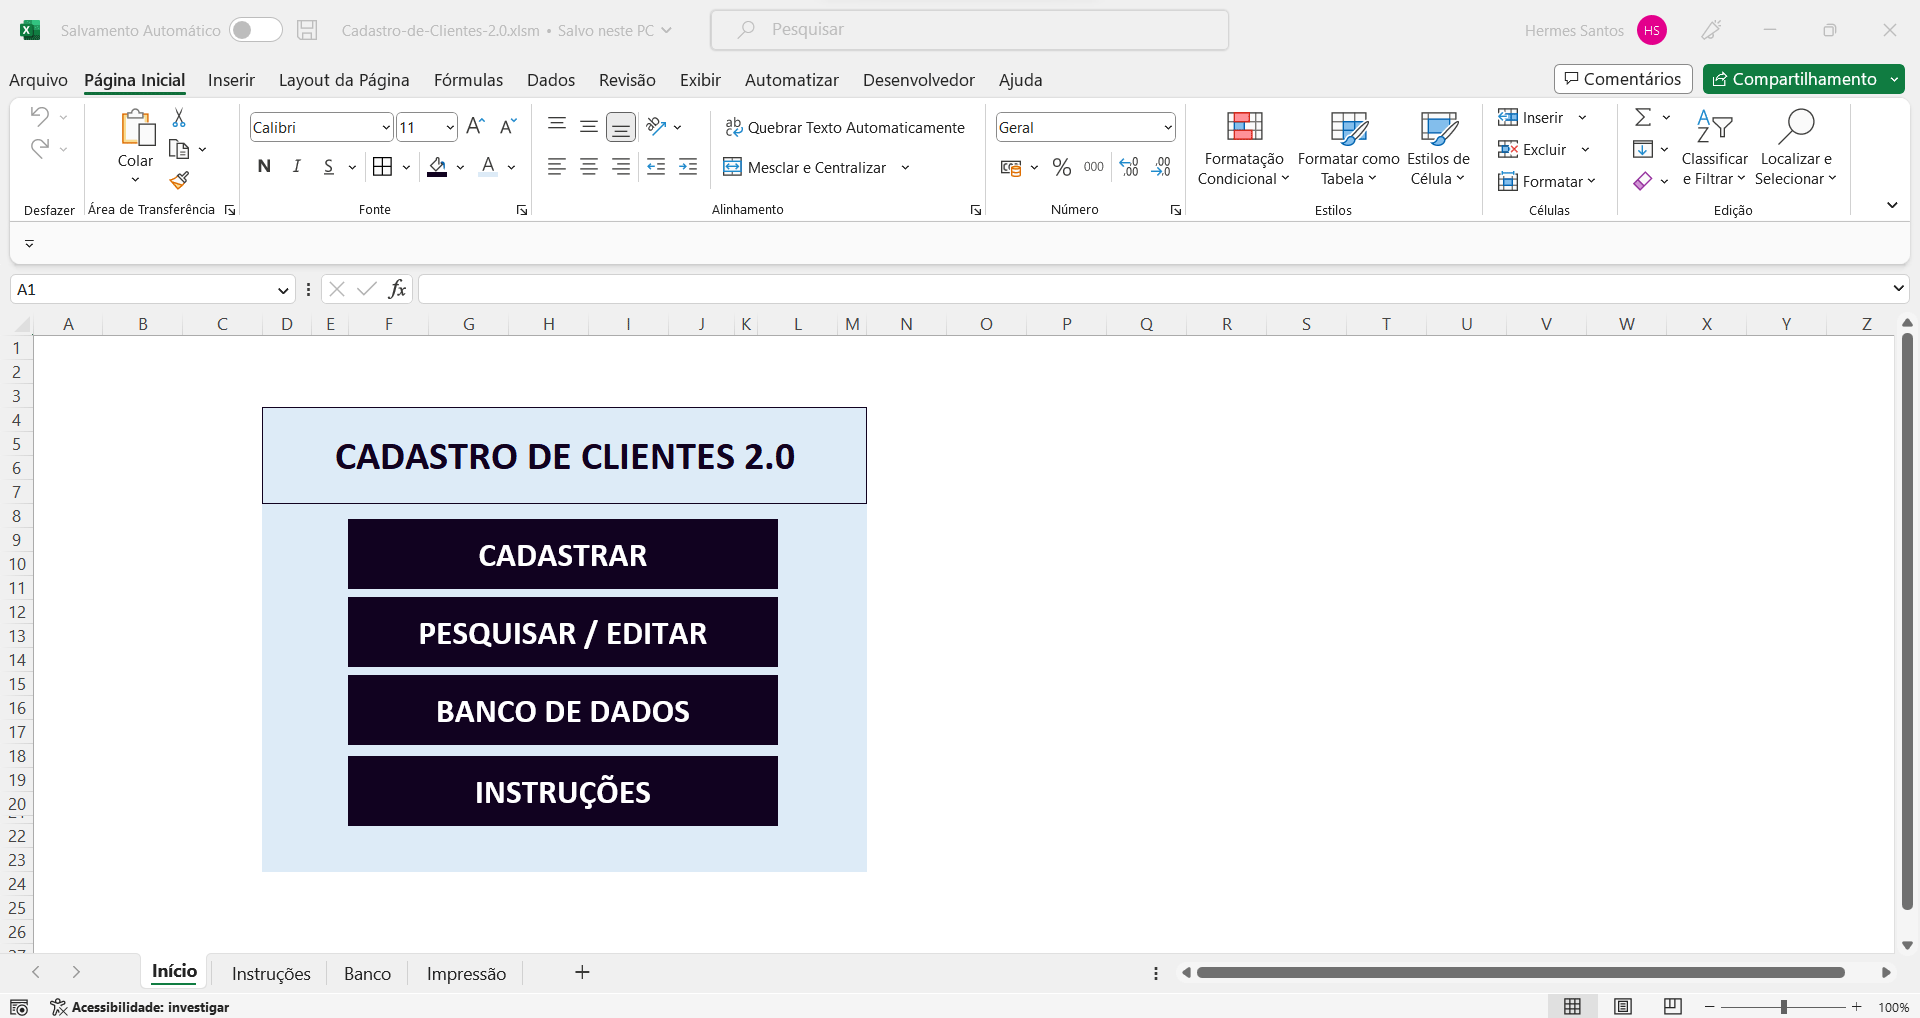The height and width of the screenshot is (1018, 1920).
Task: Center text horizontally
Action: [x=589, y=167]
